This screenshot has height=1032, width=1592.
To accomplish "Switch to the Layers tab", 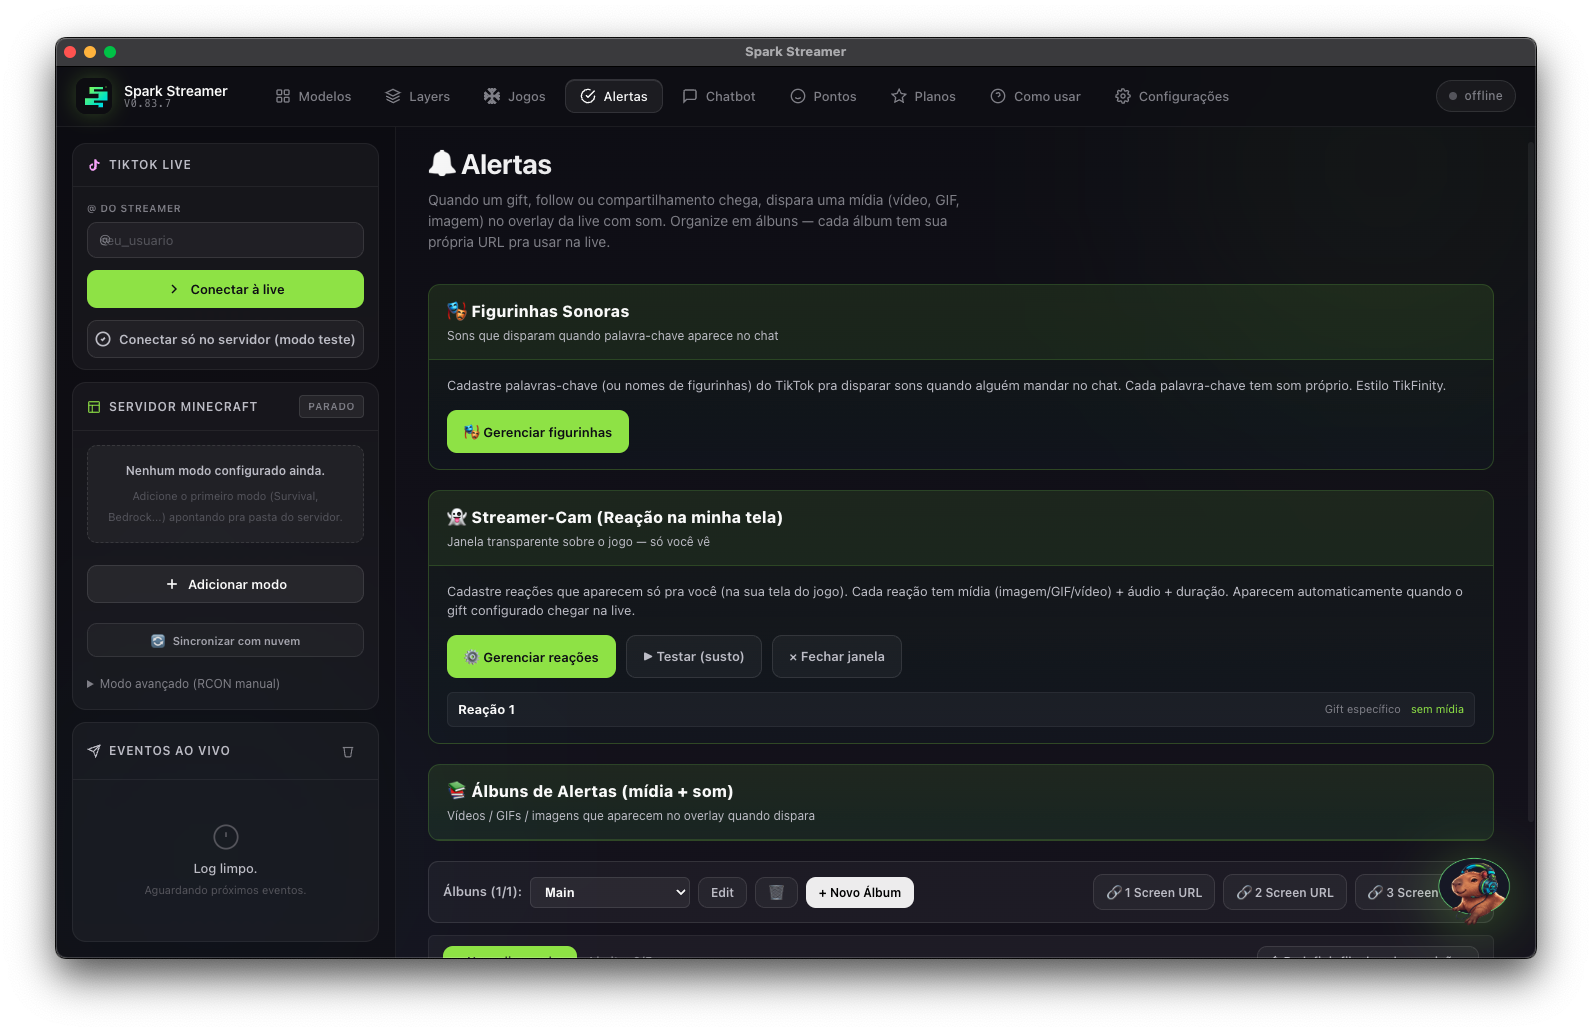I will point(418,96).
